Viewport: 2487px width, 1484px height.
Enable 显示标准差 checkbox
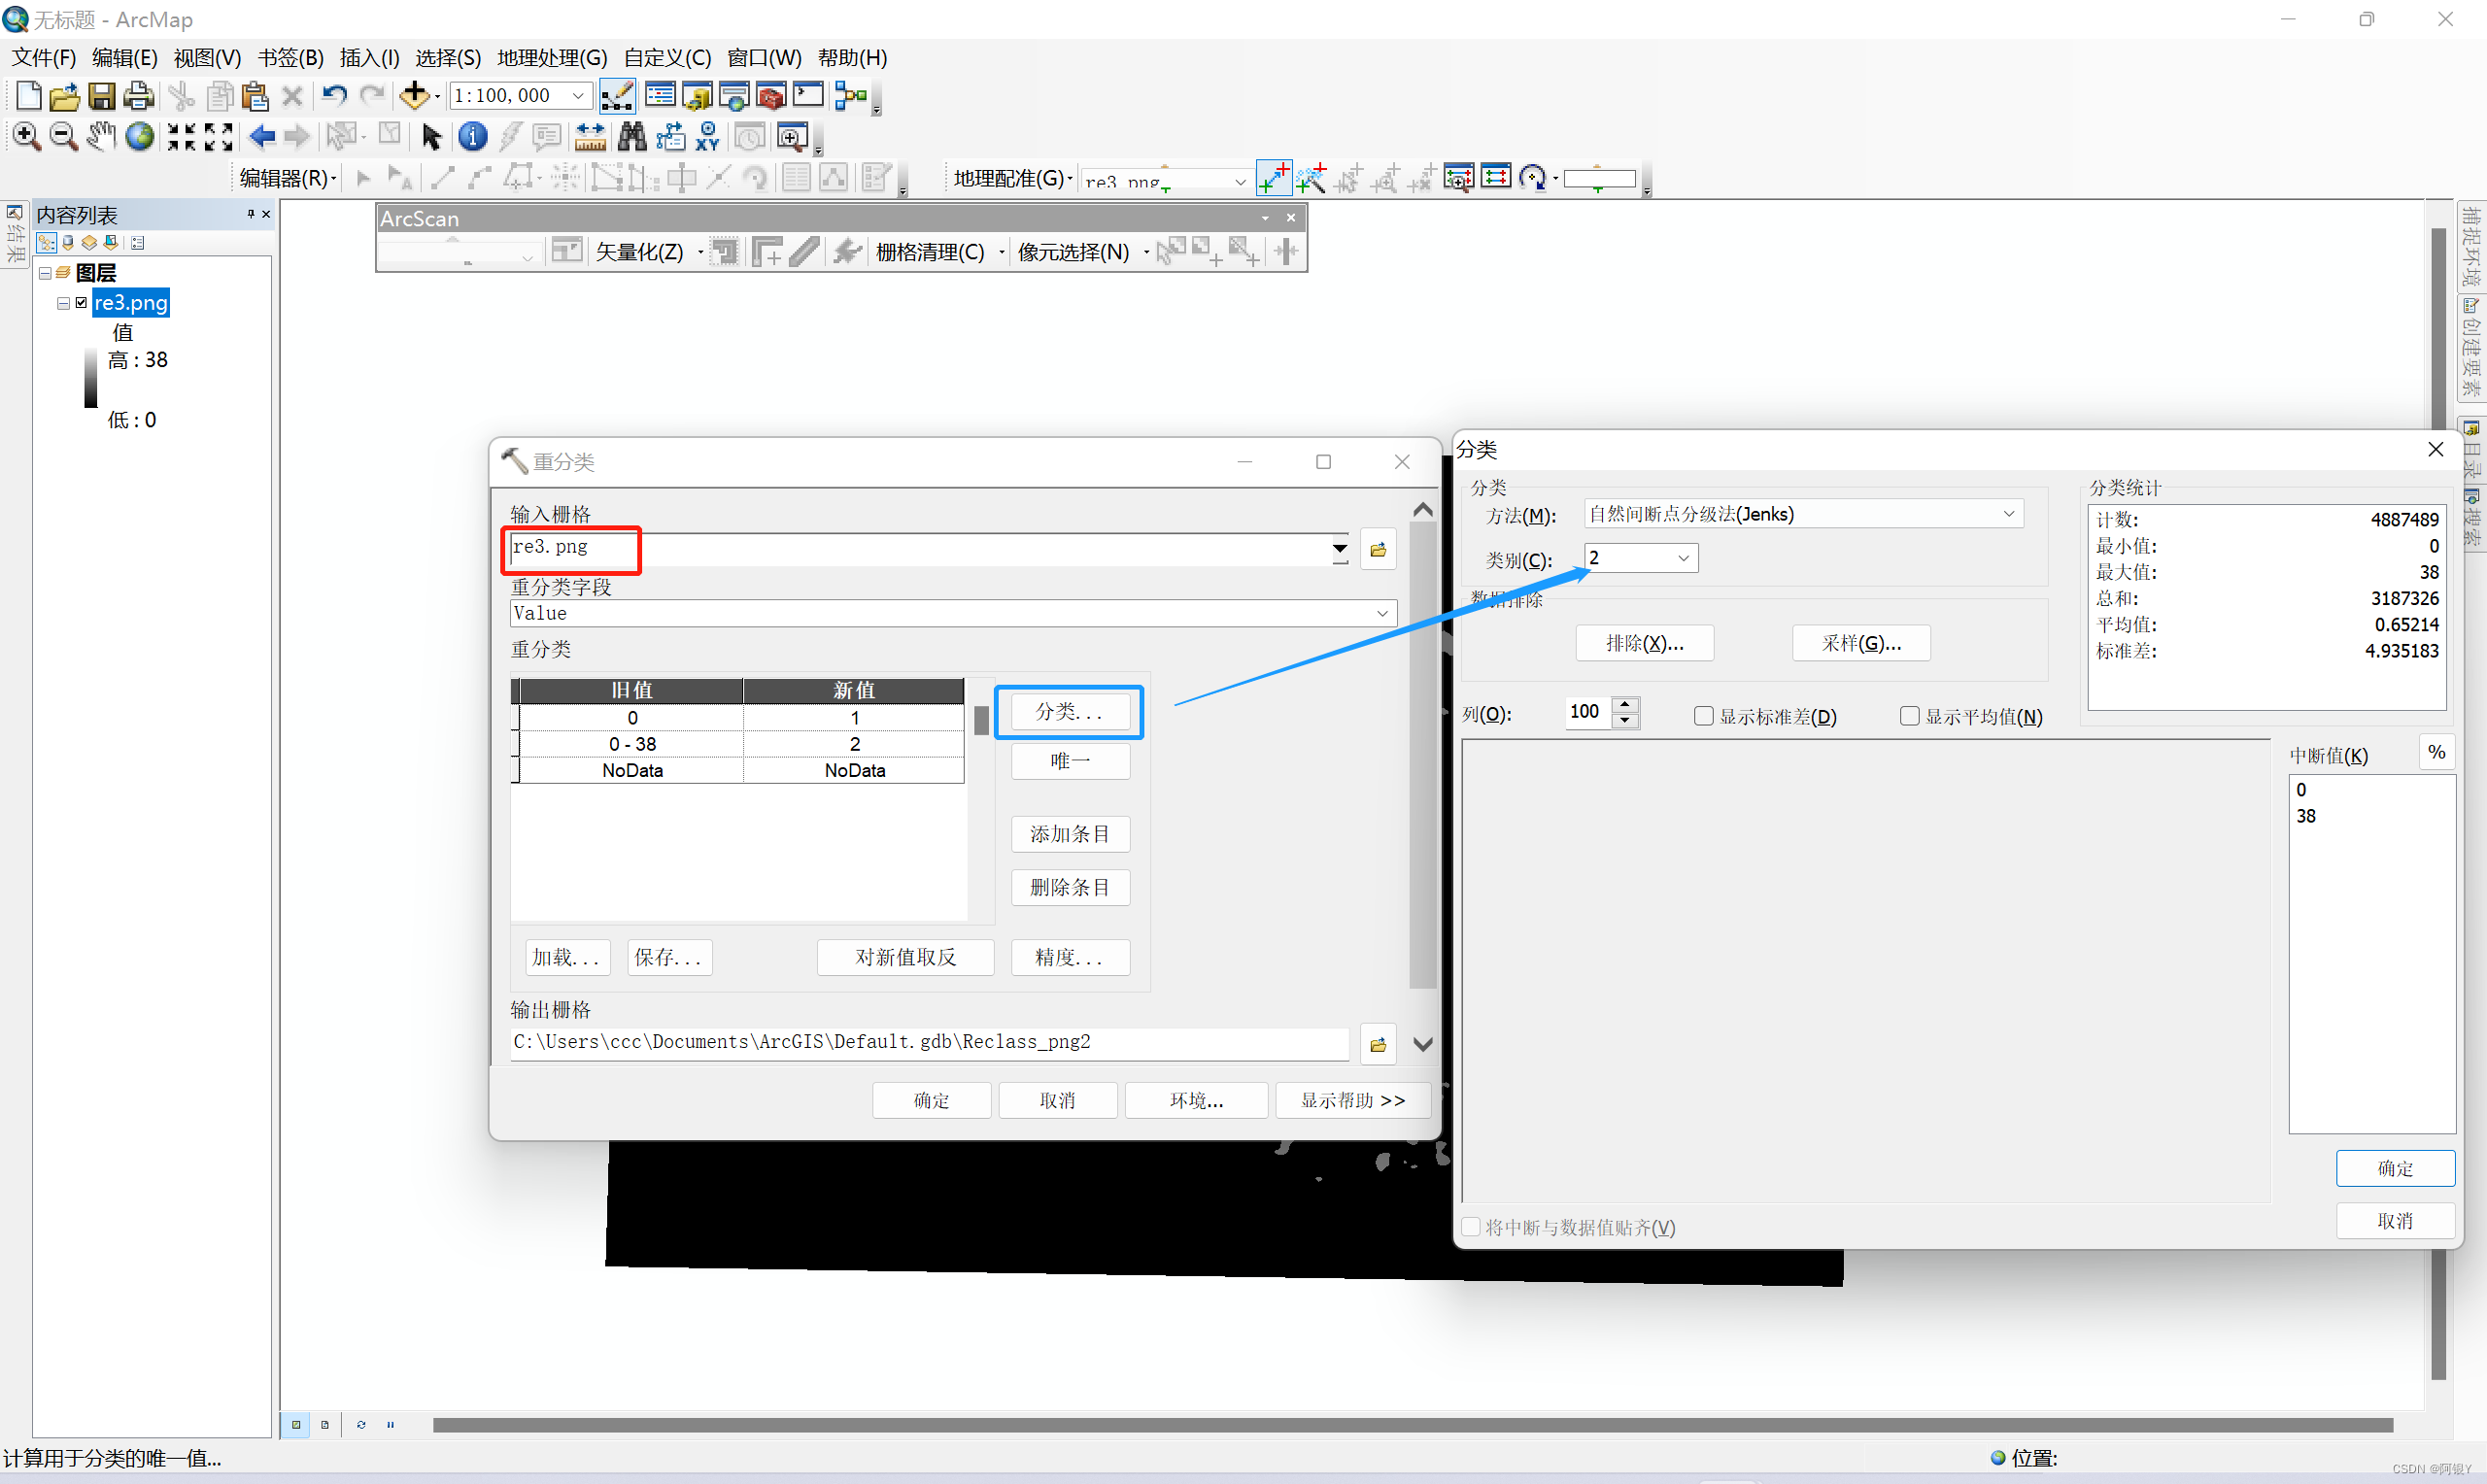[1703, 716]
